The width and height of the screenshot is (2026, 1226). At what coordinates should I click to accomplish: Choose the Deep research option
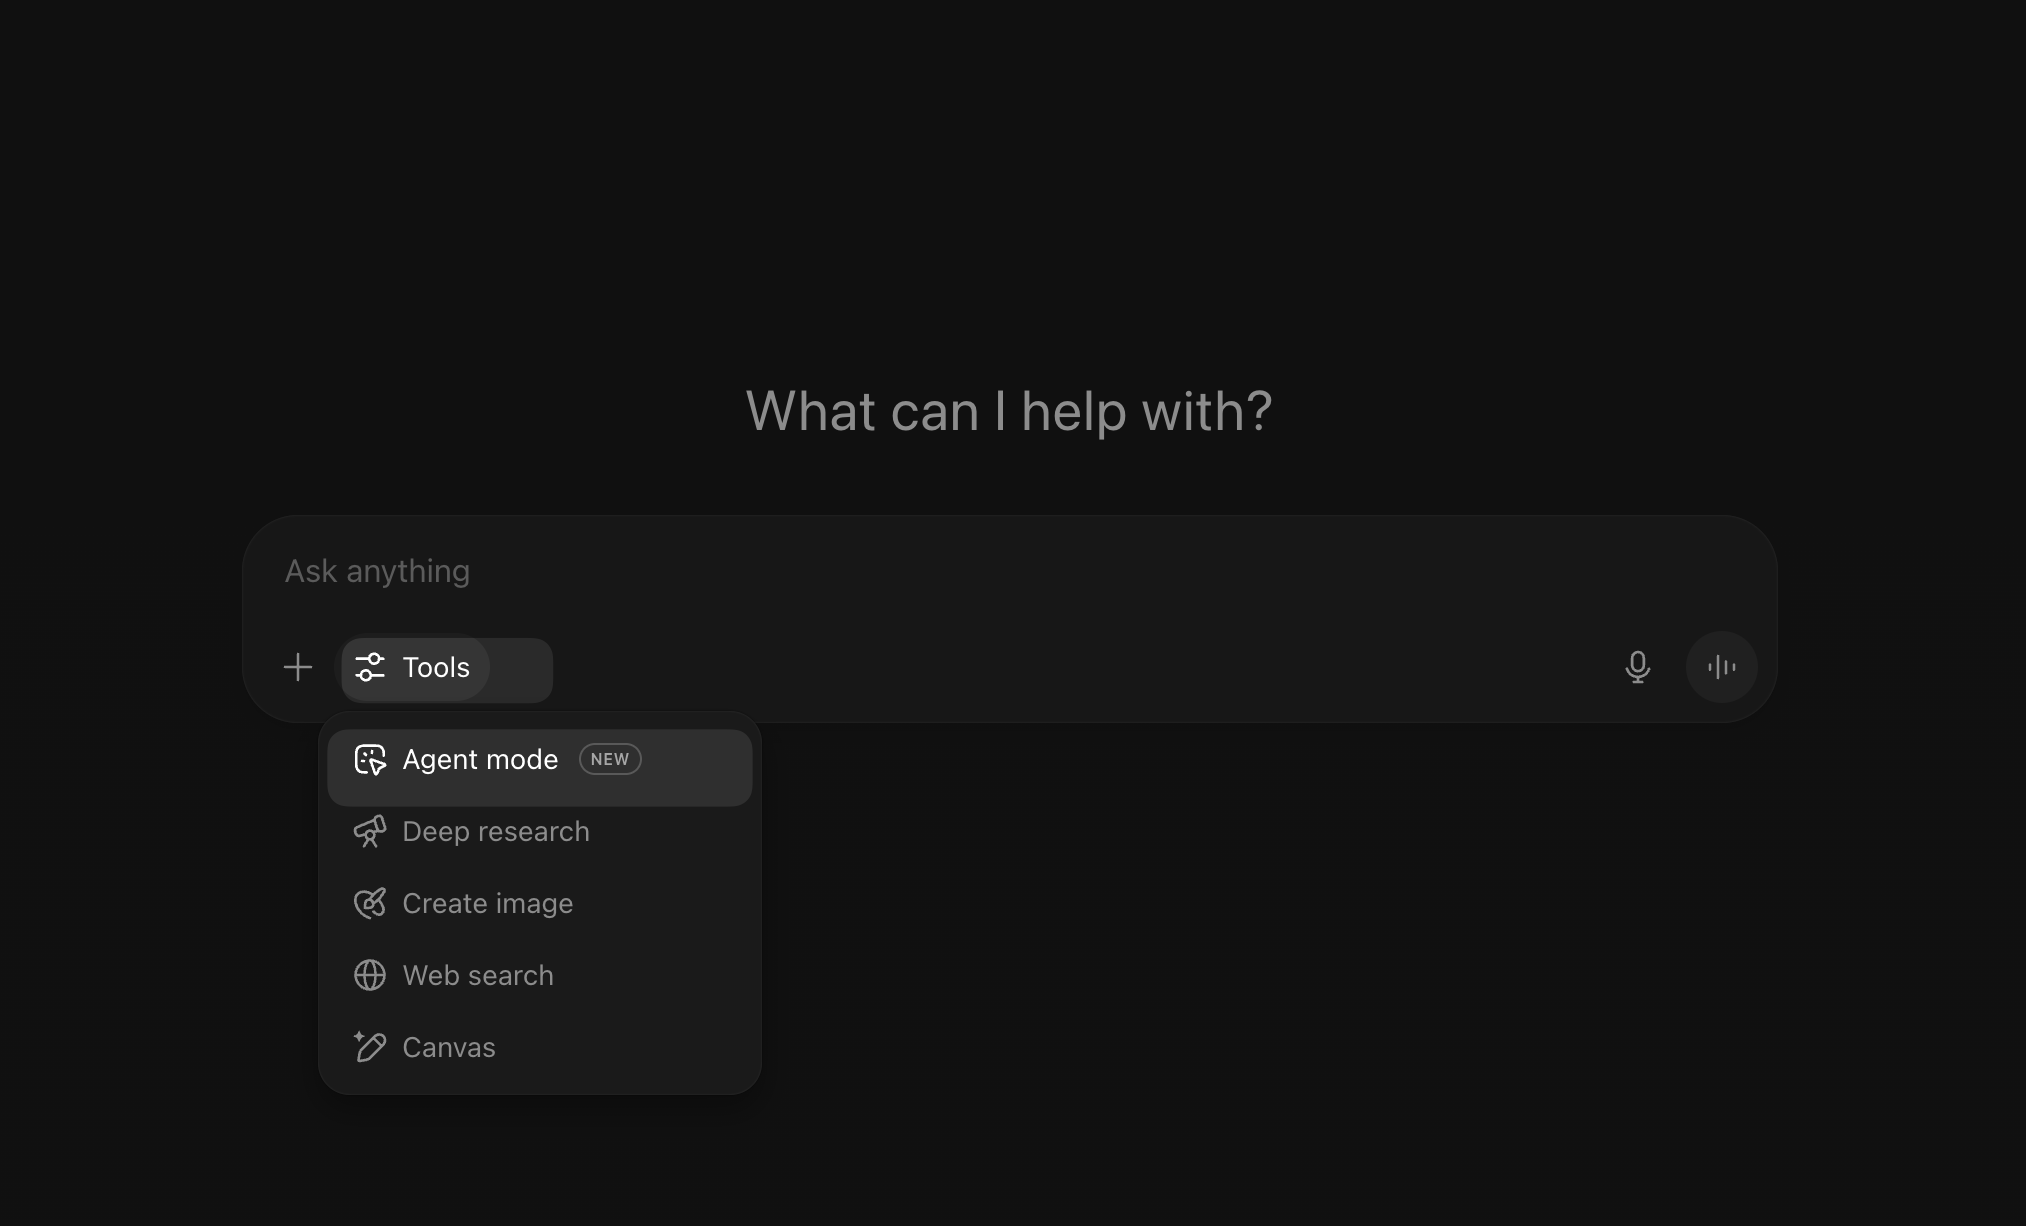coord(496,832)
